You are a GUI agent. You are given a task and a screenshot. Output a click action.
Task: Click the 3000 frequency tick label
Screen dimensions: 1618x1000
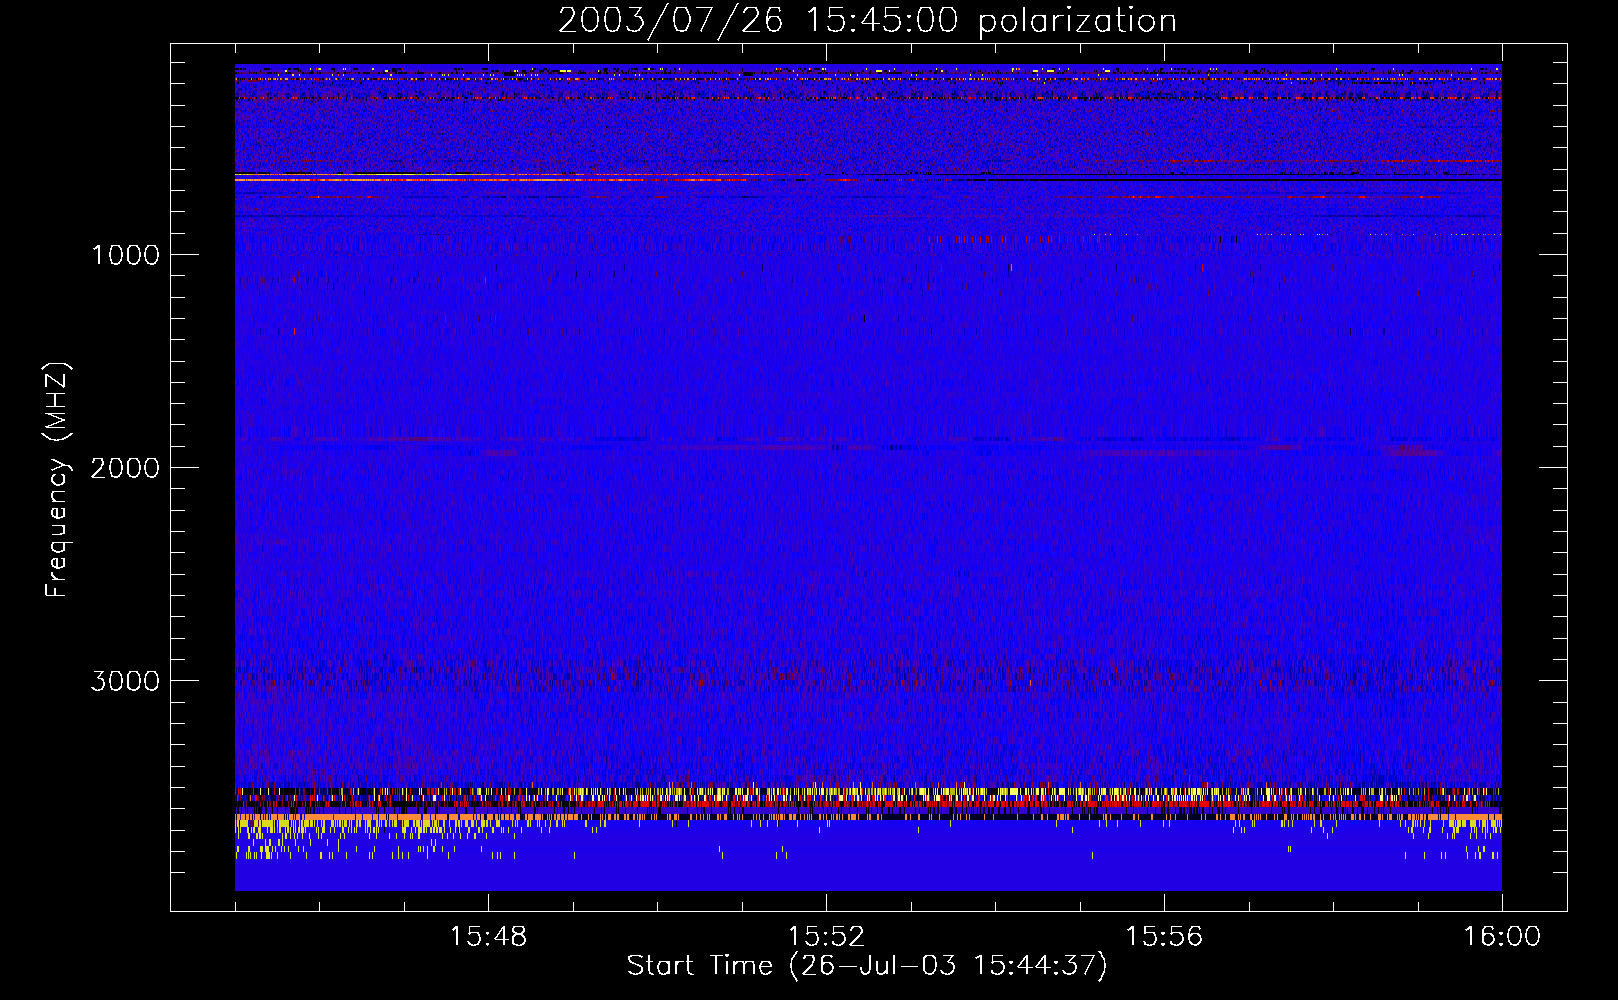[x=125, y=681]
